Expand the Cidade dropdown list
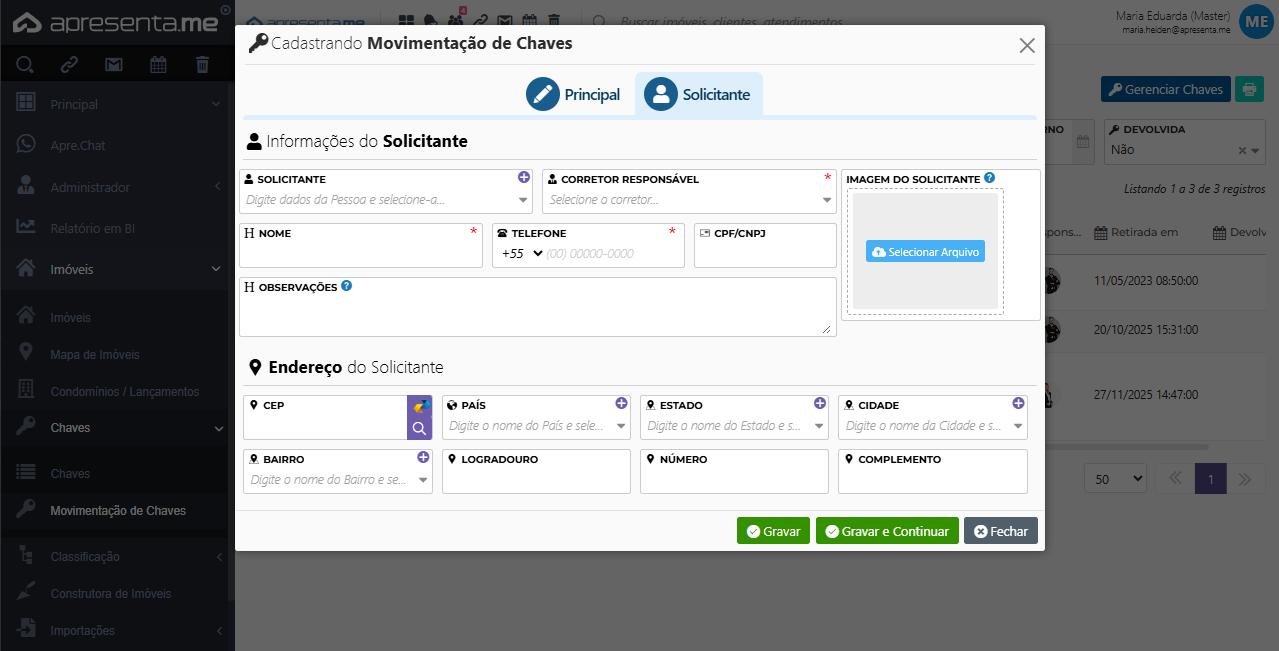The width and height of the screenshot is (1279, 651). [x=1019, y=426]
